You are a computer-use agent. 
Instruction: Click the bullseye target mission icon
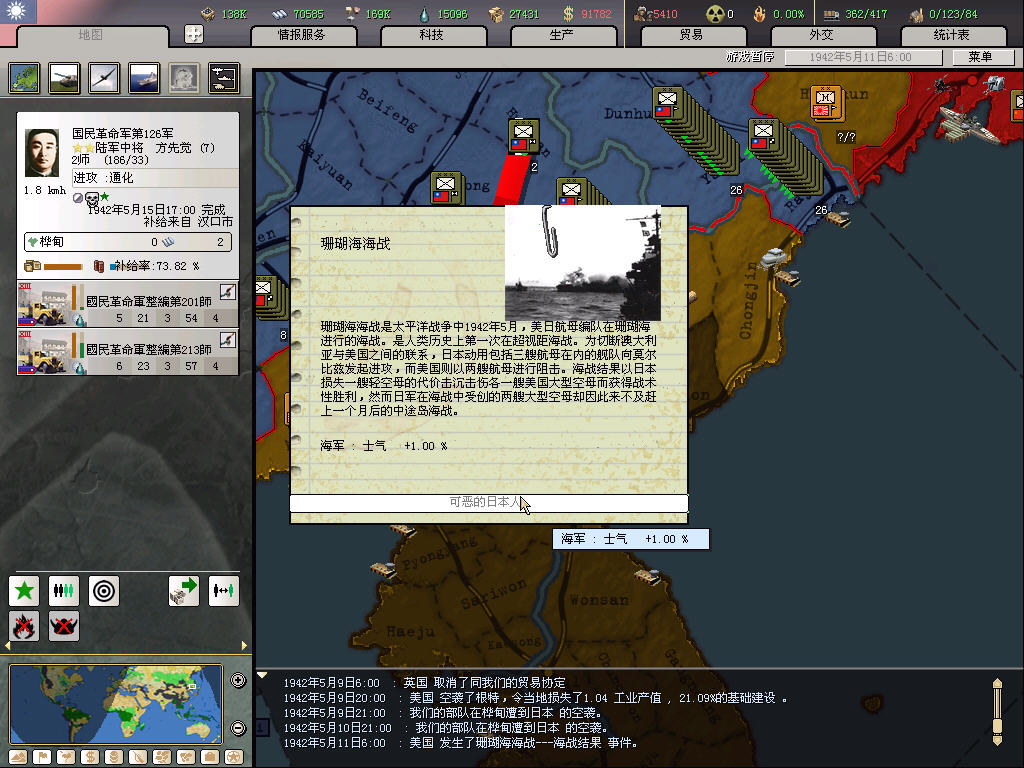(104, 591)
